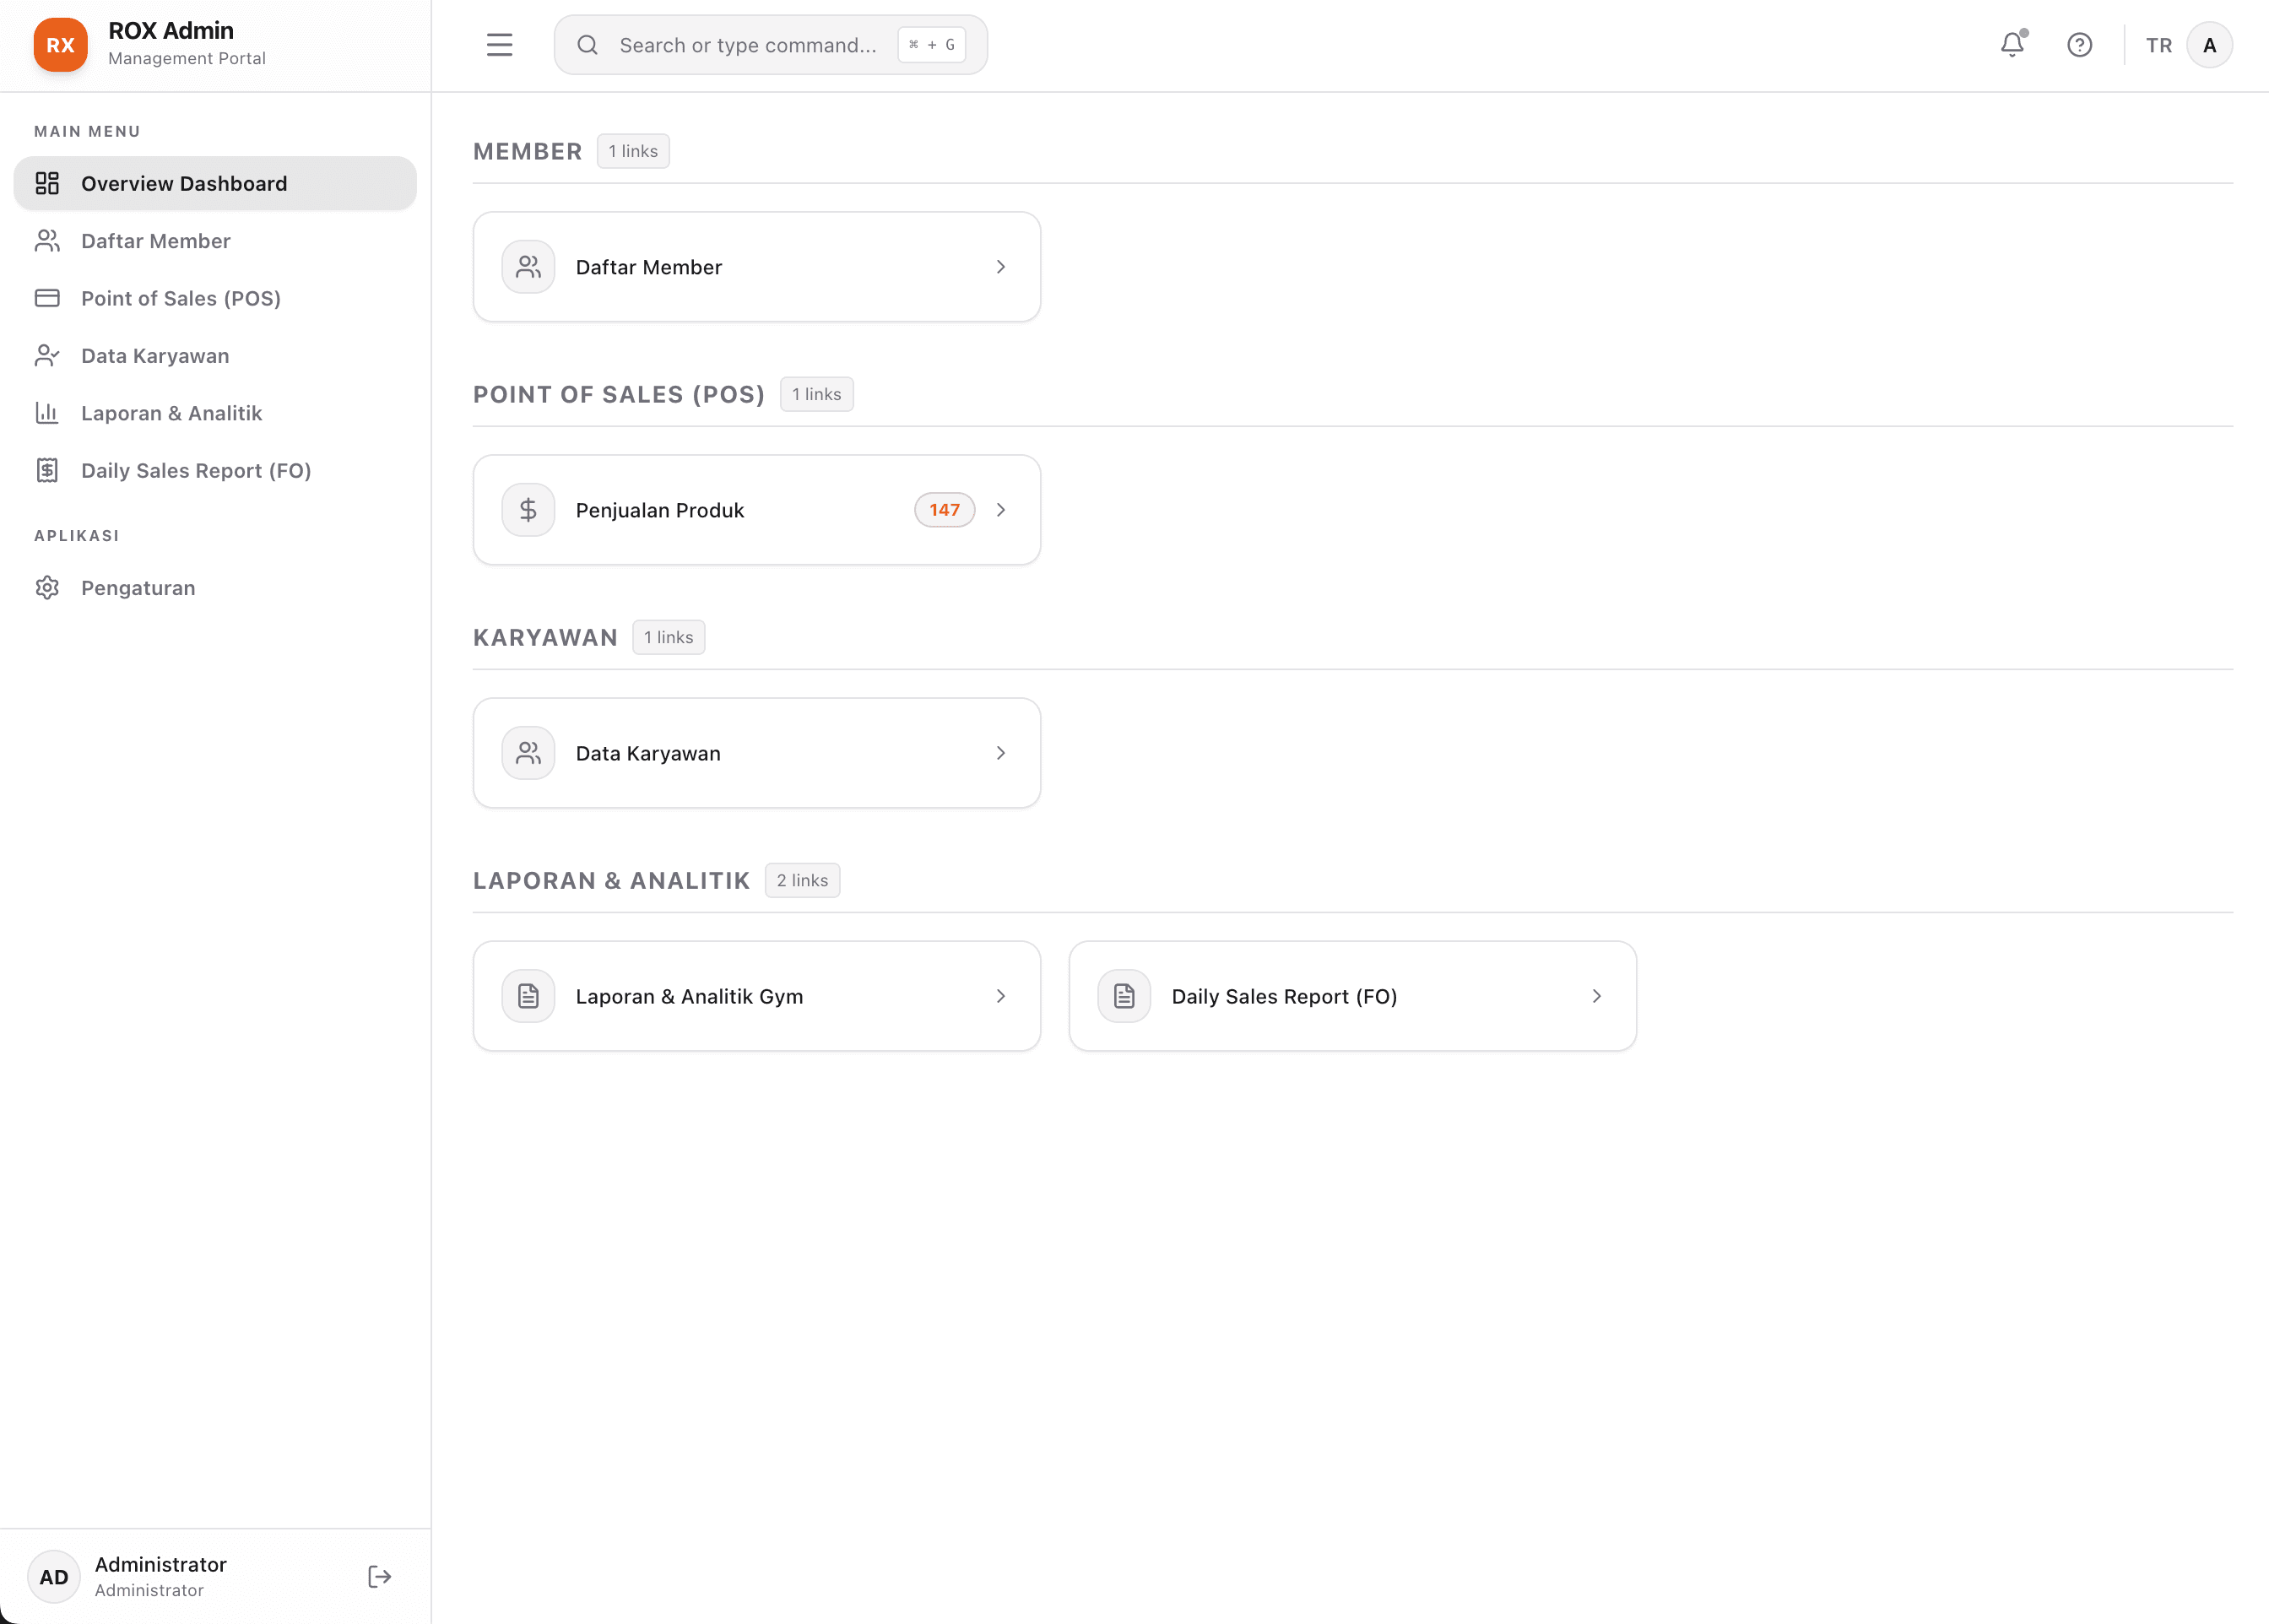The width and height of the screenshot is (2269, 1624).
Task: Open chevron on Penjualan Produk card
Action: [1001, 510]
